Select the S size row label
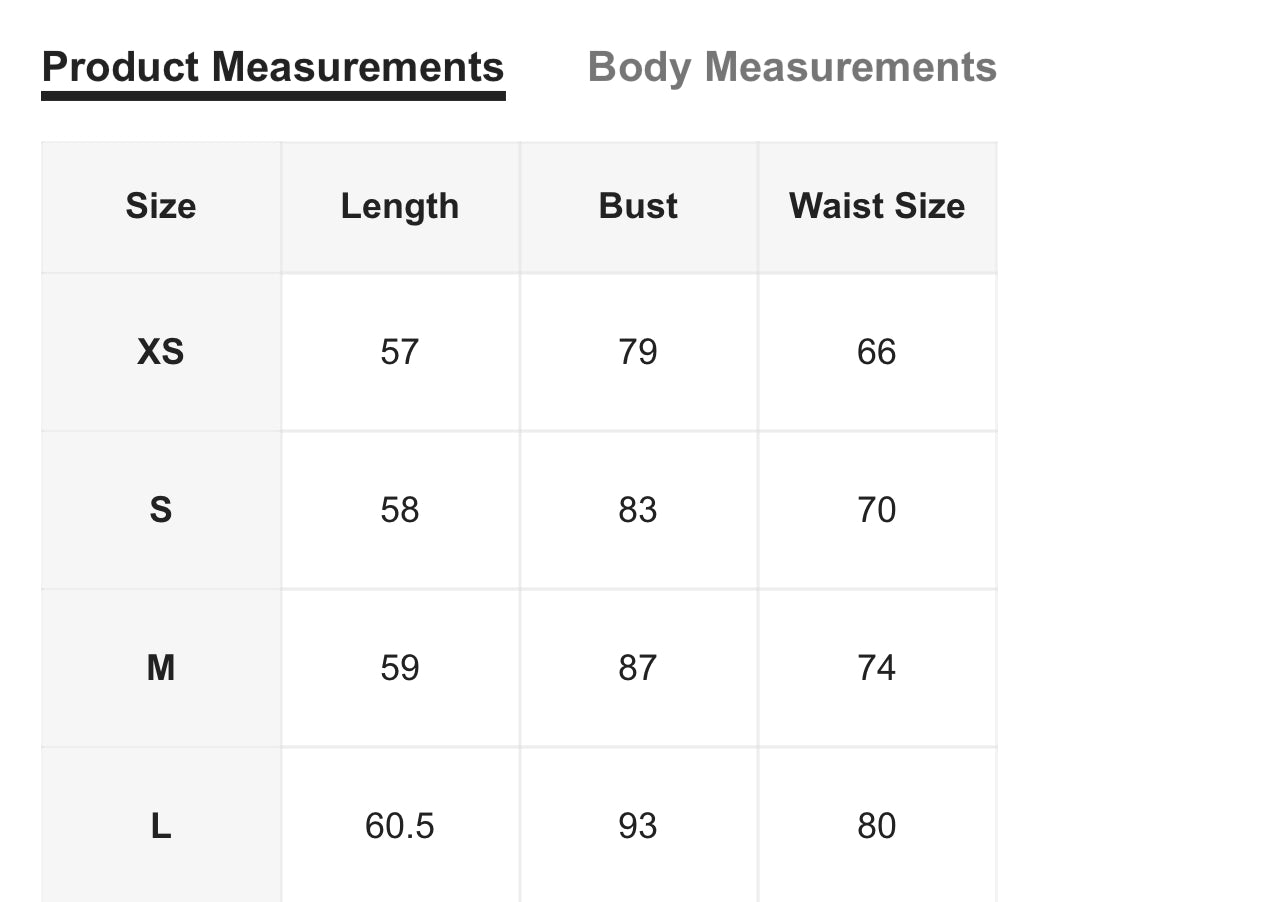 point(161,510)
